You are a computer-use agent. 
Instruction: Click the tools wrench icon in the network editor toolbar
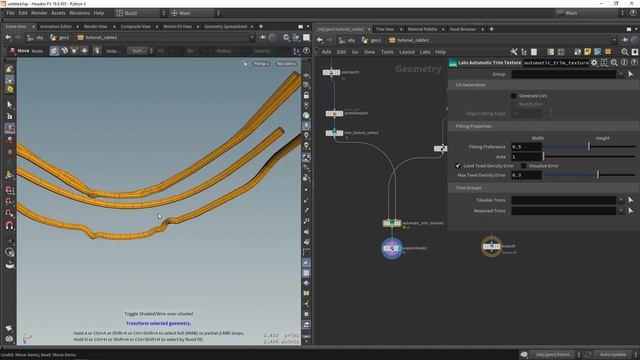[x=514, y=52]
